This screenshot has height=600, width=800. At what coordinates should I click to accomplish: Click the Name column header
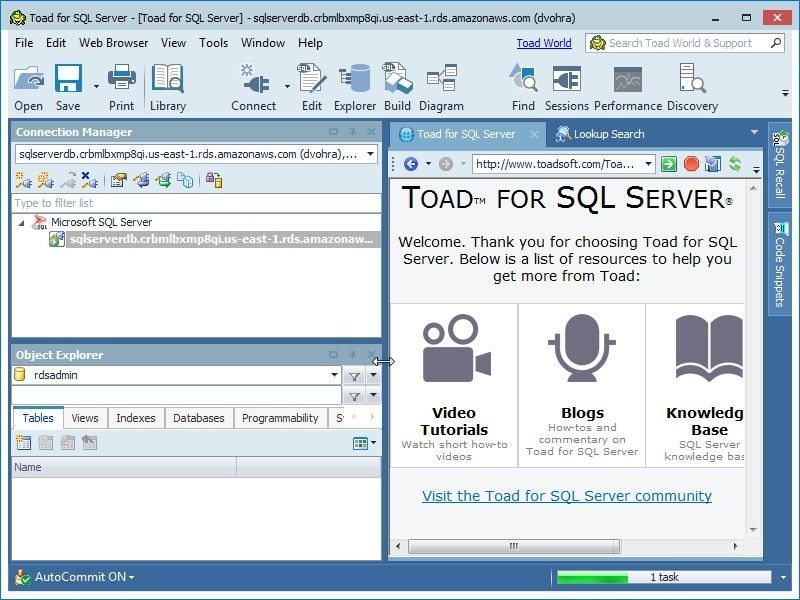click(124, 467)
